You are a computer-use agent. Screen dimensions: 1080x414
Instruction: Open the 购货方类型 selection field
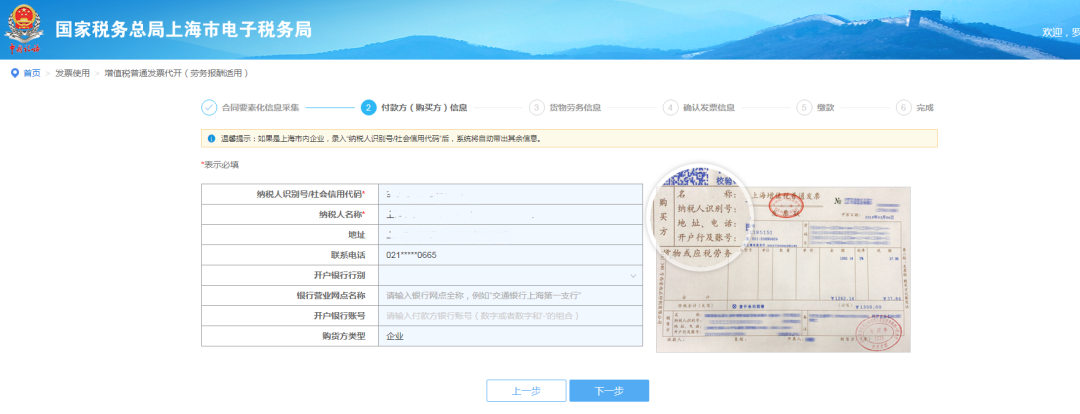pos(510,336)
